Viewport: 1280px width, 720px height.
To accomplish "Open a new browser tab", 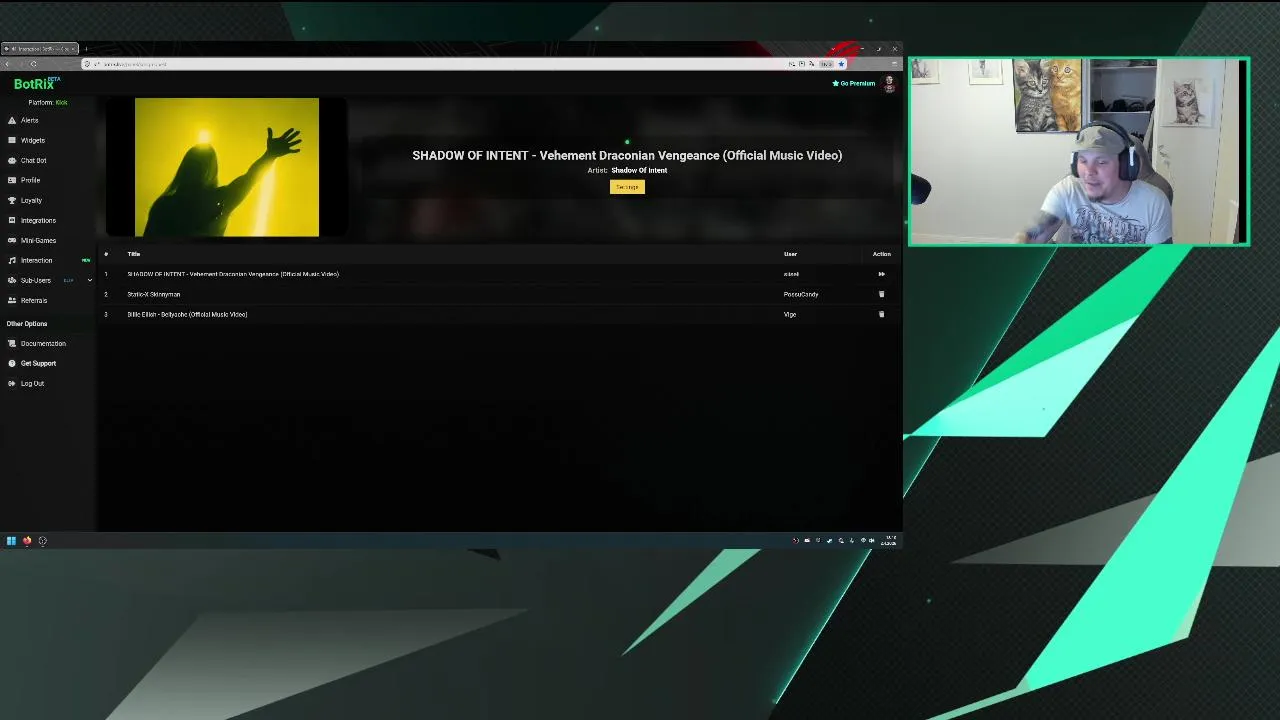I will [86, 49].
